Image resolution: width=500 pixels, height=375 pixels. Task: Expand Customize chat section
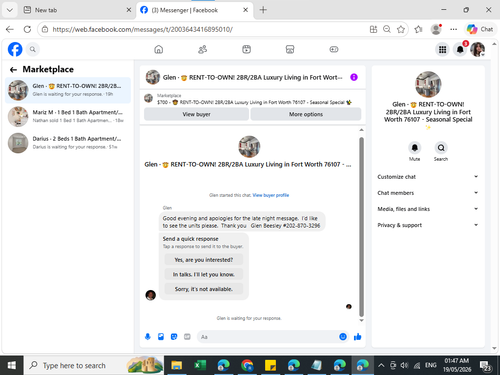coord(428,177)
